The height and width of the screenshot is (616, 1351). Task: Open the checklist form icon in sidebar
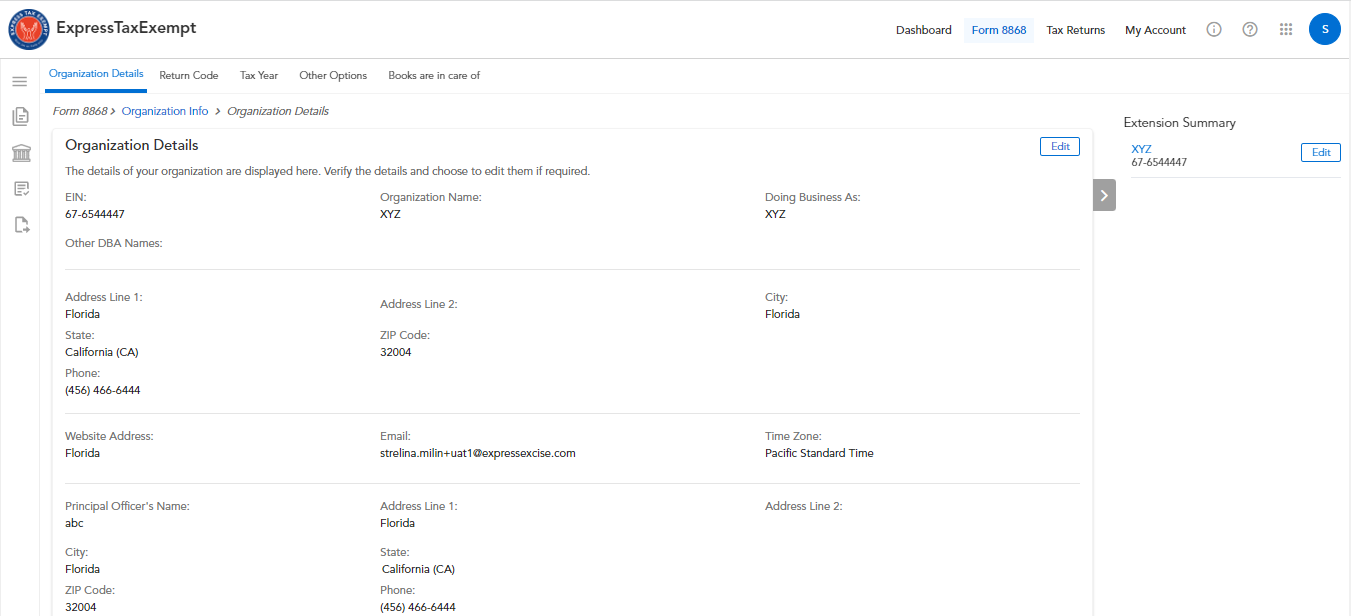(20, 189)
